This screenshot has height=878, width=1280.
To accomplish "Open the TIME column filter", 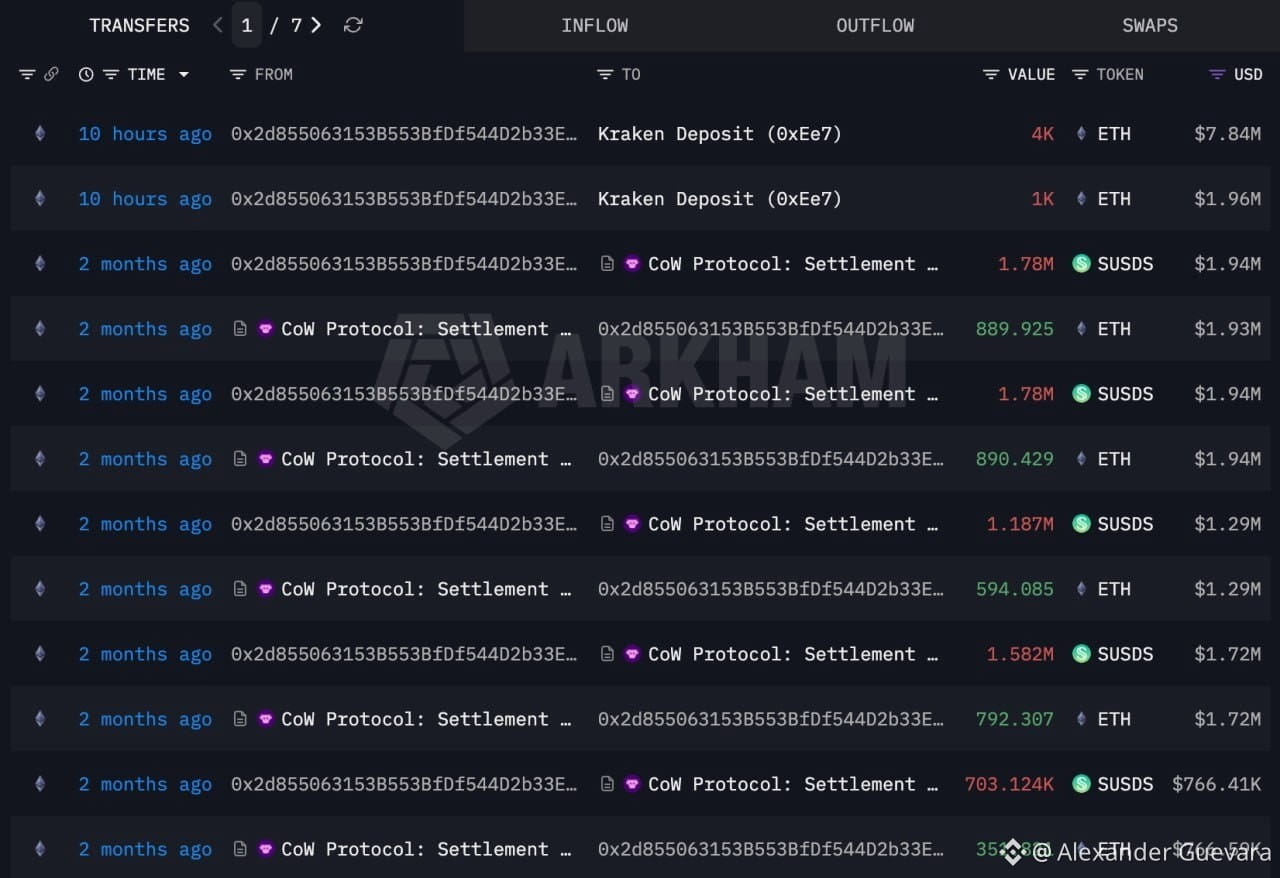I will click(111, 74).
